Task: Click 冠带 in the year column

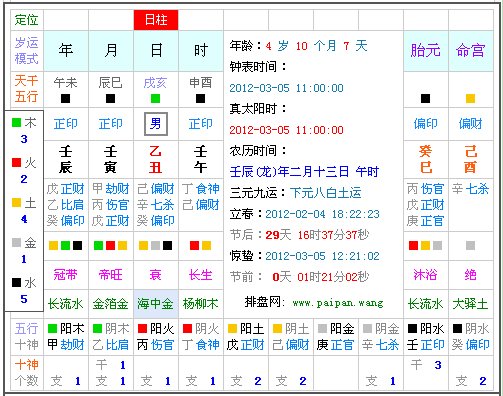Action: 66,275
